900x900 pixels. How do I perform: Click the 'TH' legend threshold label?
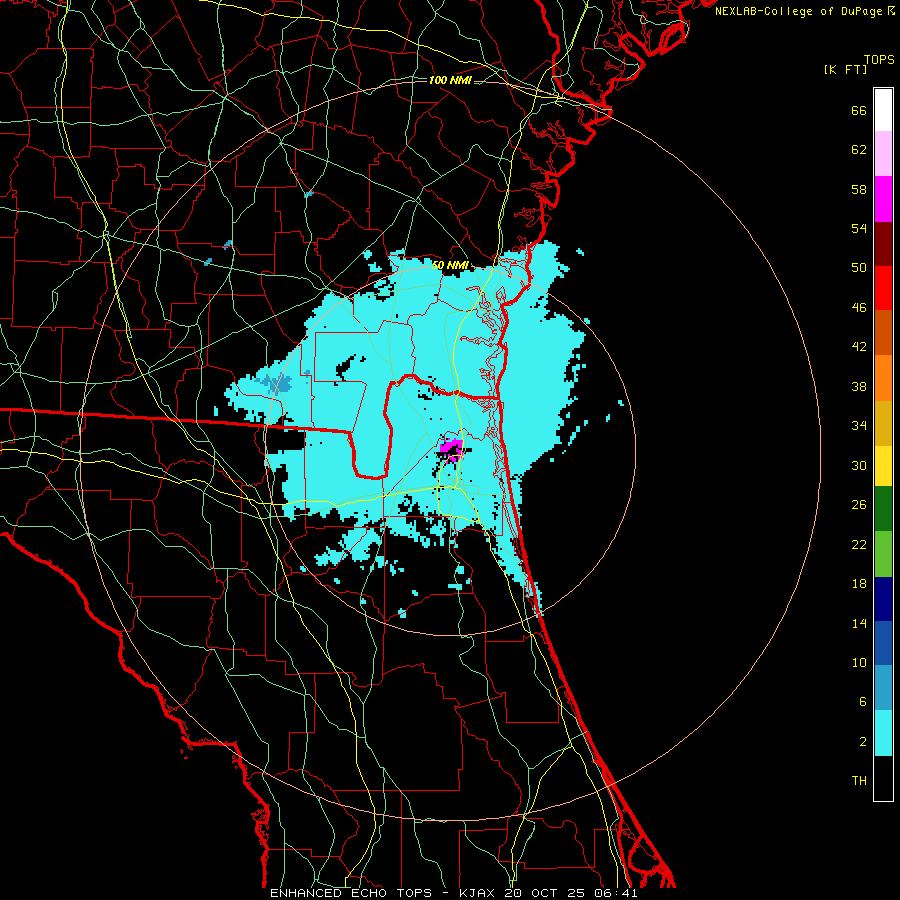[859, 781]
